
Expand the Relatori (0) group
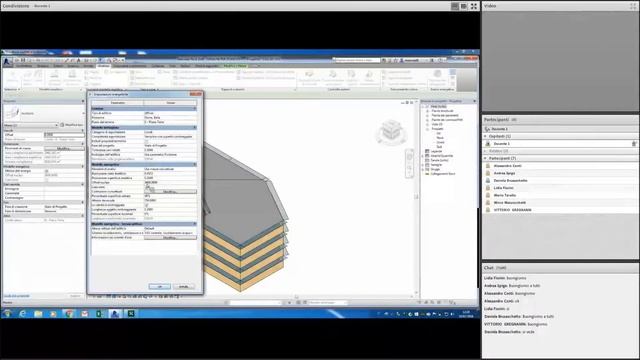coord(485,151)
